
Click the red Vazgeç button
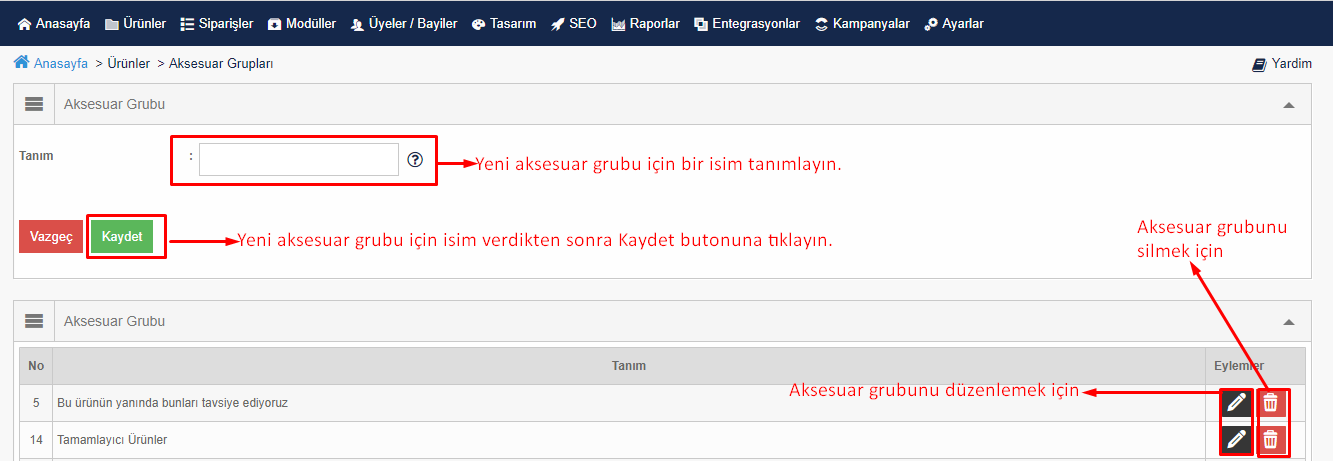pyautogui.click(x=51, y=237)
